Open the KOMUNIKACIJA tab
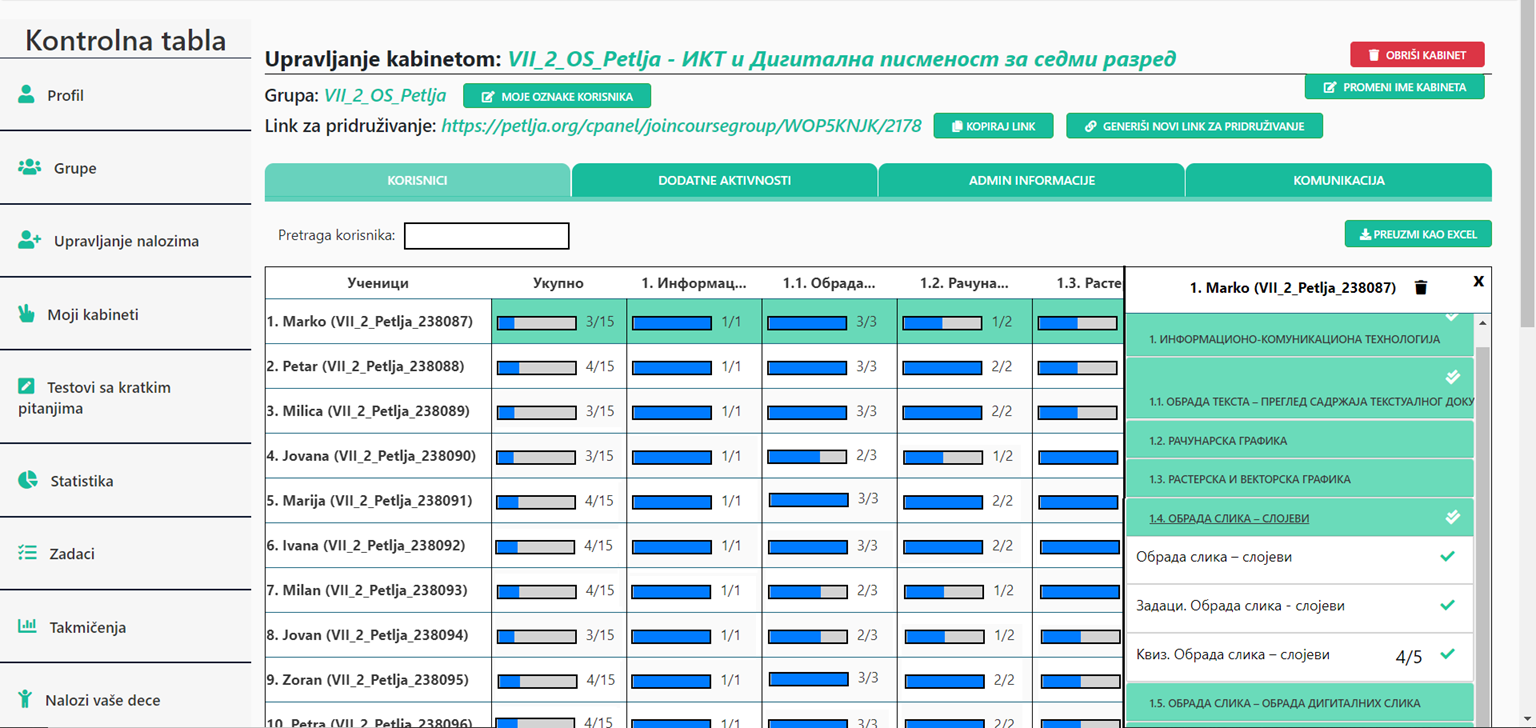Viewport: 1536px width, 728px height. pyautogui.click(x=1338, y=181)
